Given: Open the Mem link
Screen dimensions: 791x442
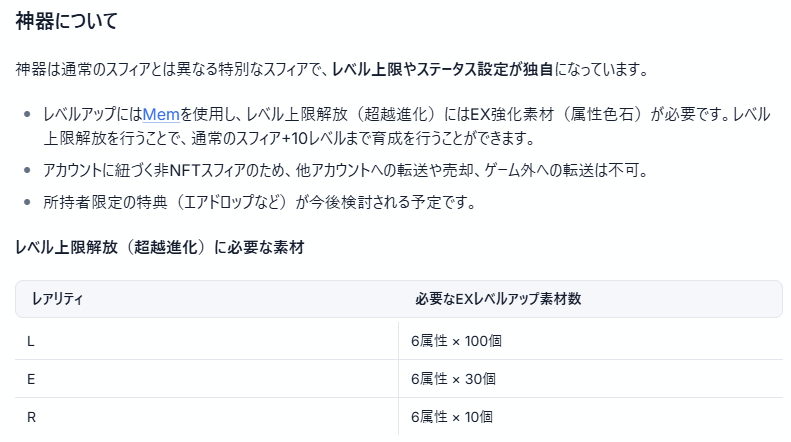Looking at the screenshot, I should click(x=161, y=115).
